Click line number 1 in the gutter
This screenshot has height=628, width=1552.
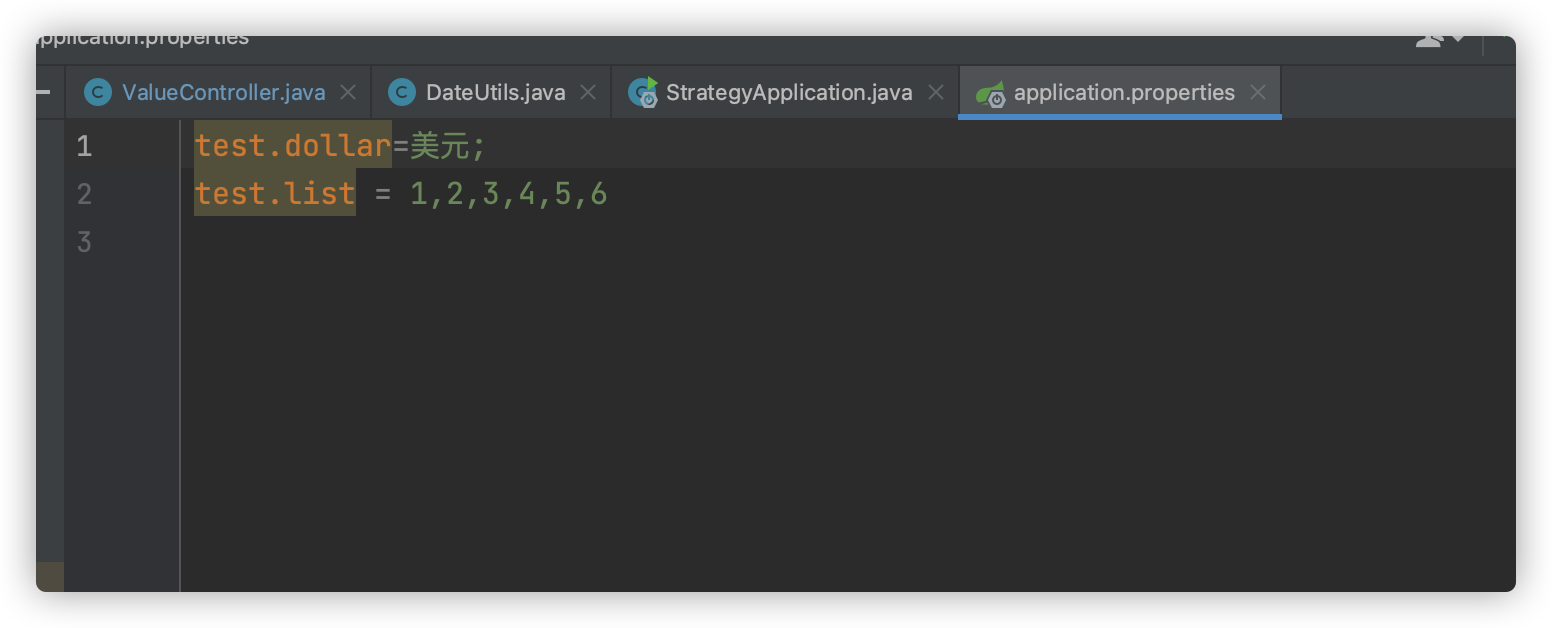[x=84, y=145]
